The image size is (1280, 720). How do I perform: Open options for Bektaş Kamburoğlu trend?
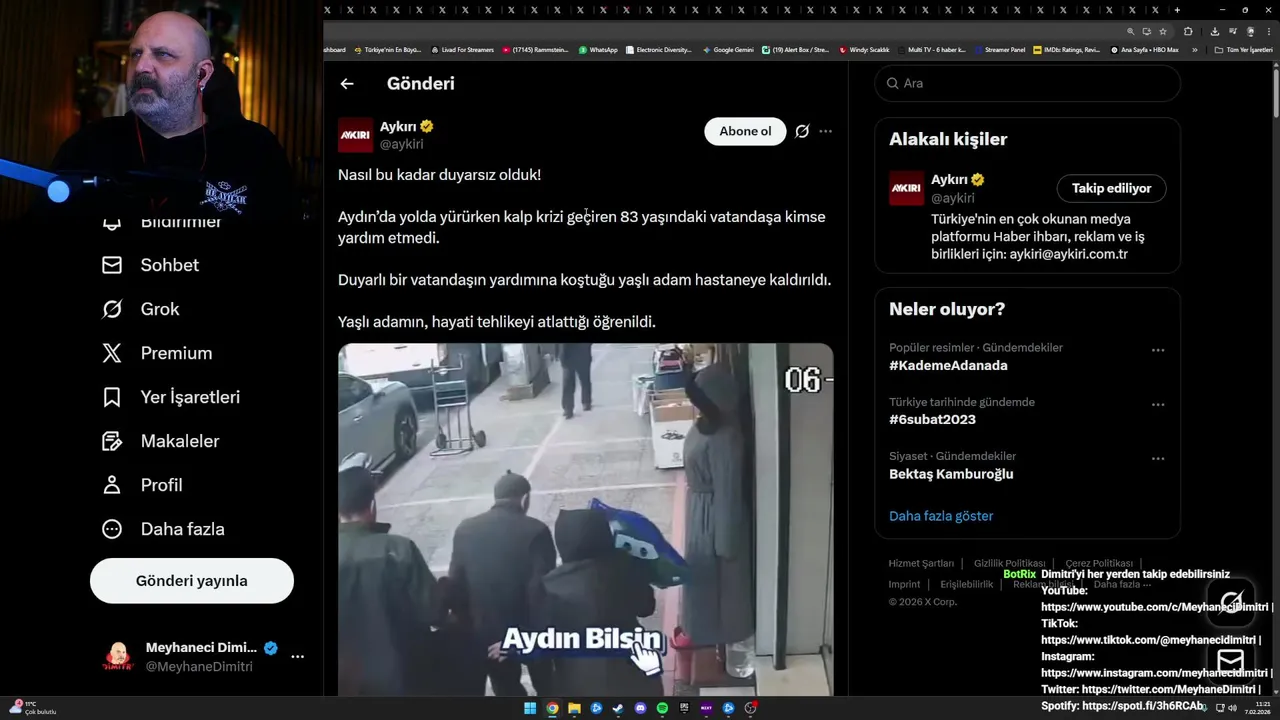coord(1158,458)
